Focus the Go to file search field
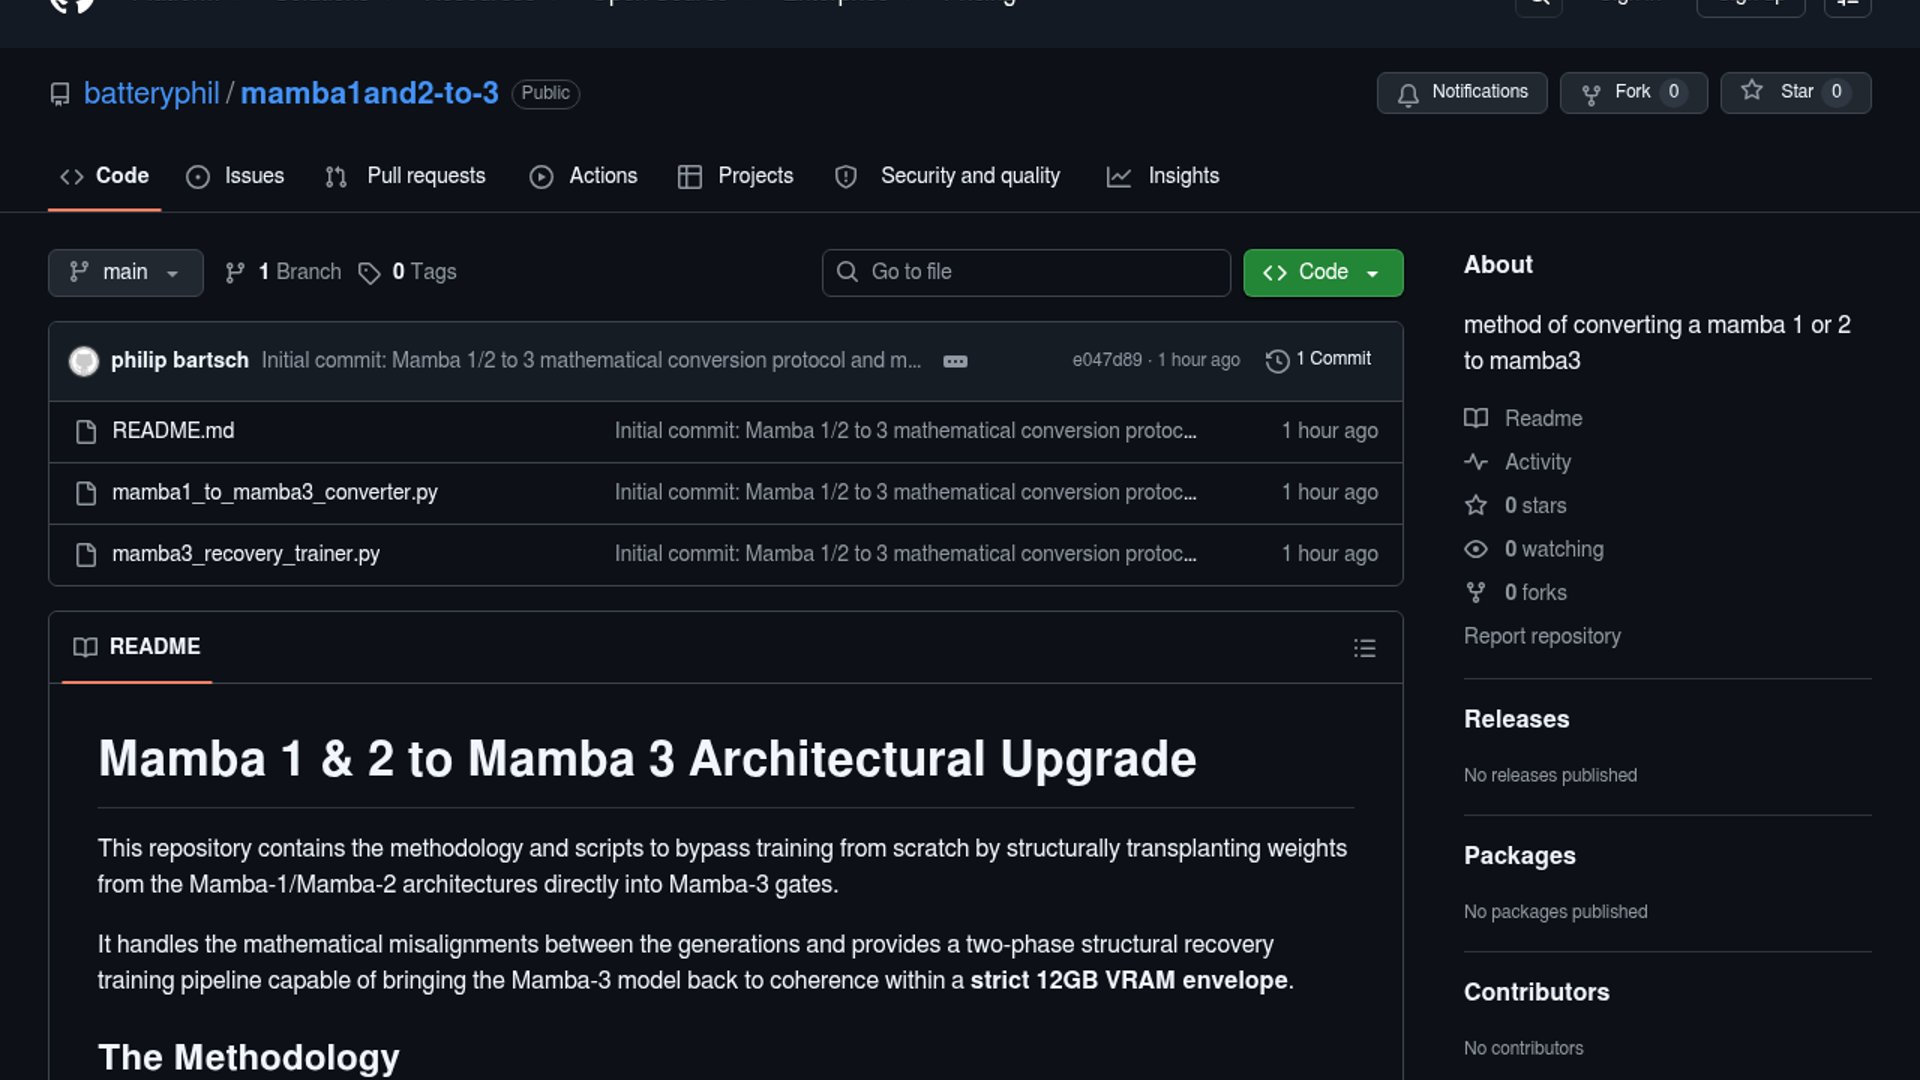Viewport: 1920px width, 1080px height. [1026, 272]
